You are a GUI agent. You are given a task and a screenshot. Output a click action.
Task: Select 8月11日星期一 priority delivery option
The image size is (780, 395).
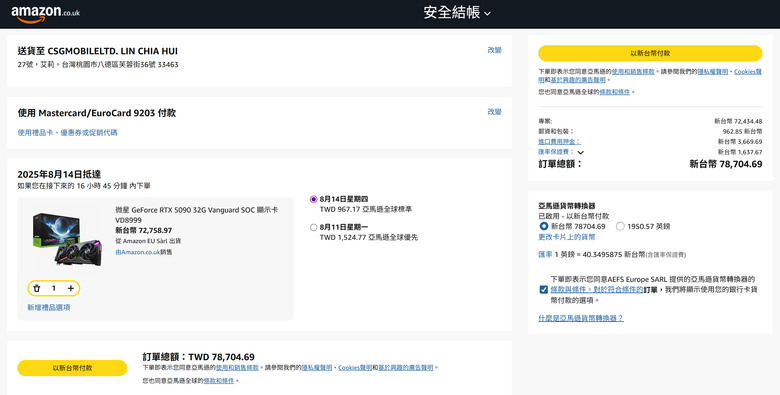313,227
